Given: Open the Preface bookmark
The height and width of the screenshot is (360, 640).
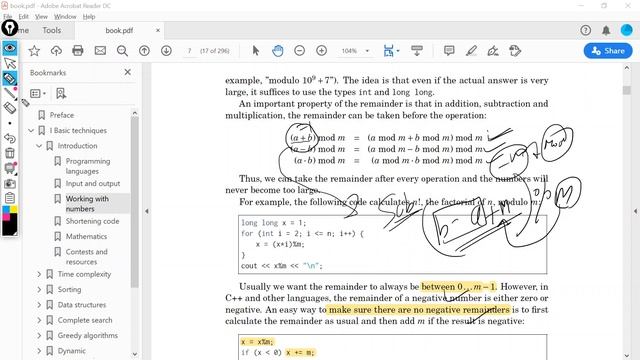Looking at the screenshot, I should (x=62, y=115).
